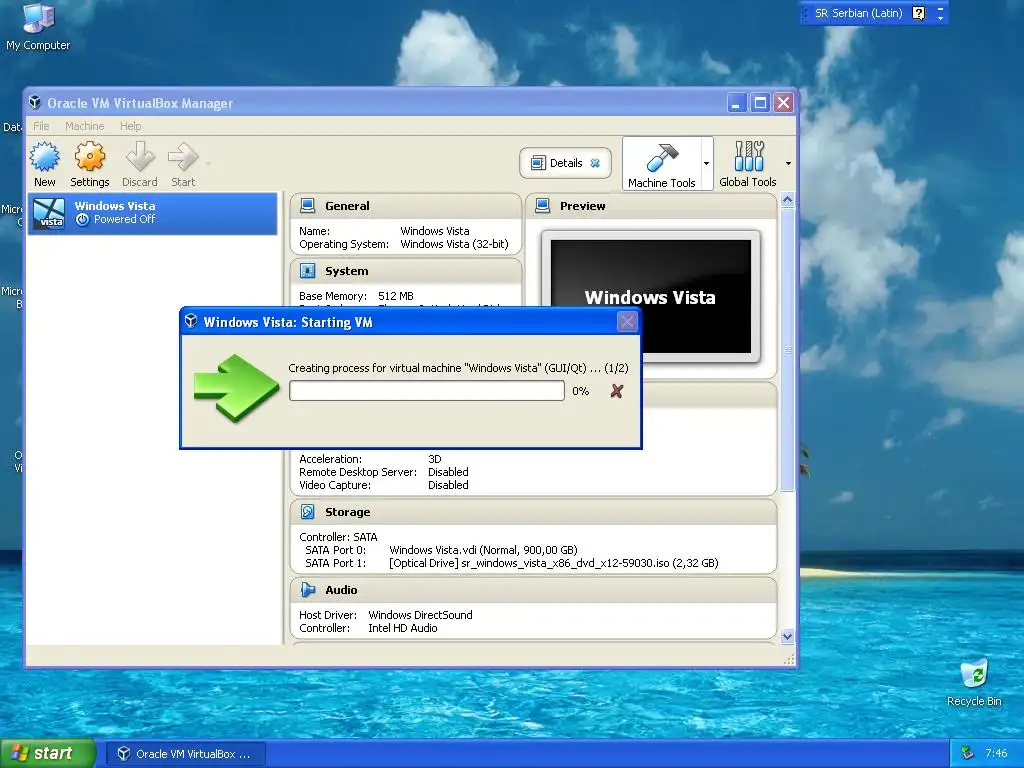This screenshot has height=768, width=1024.
Task: Click Operating System Windows Vista (32-bit) value
Action: (455, 244)
